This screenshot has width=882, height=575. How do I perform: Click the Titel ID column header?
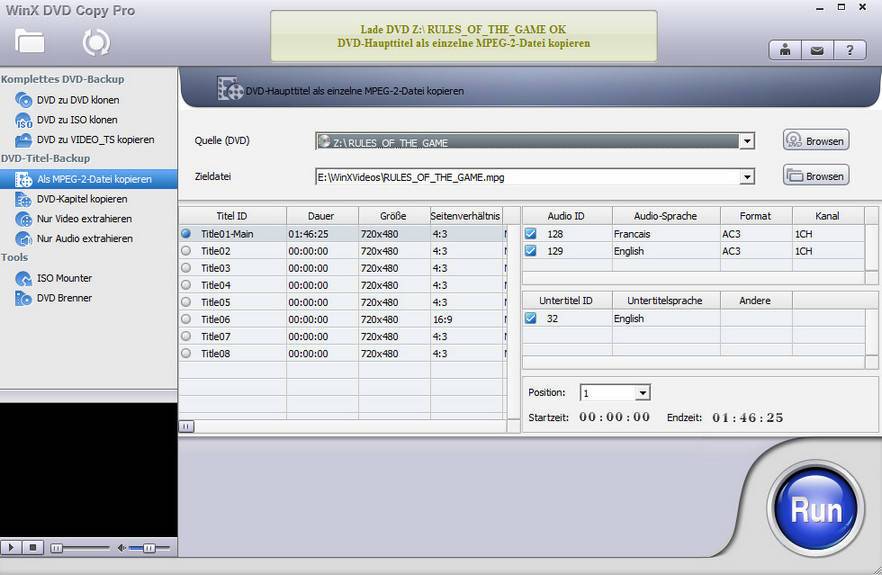pos(232,216)
